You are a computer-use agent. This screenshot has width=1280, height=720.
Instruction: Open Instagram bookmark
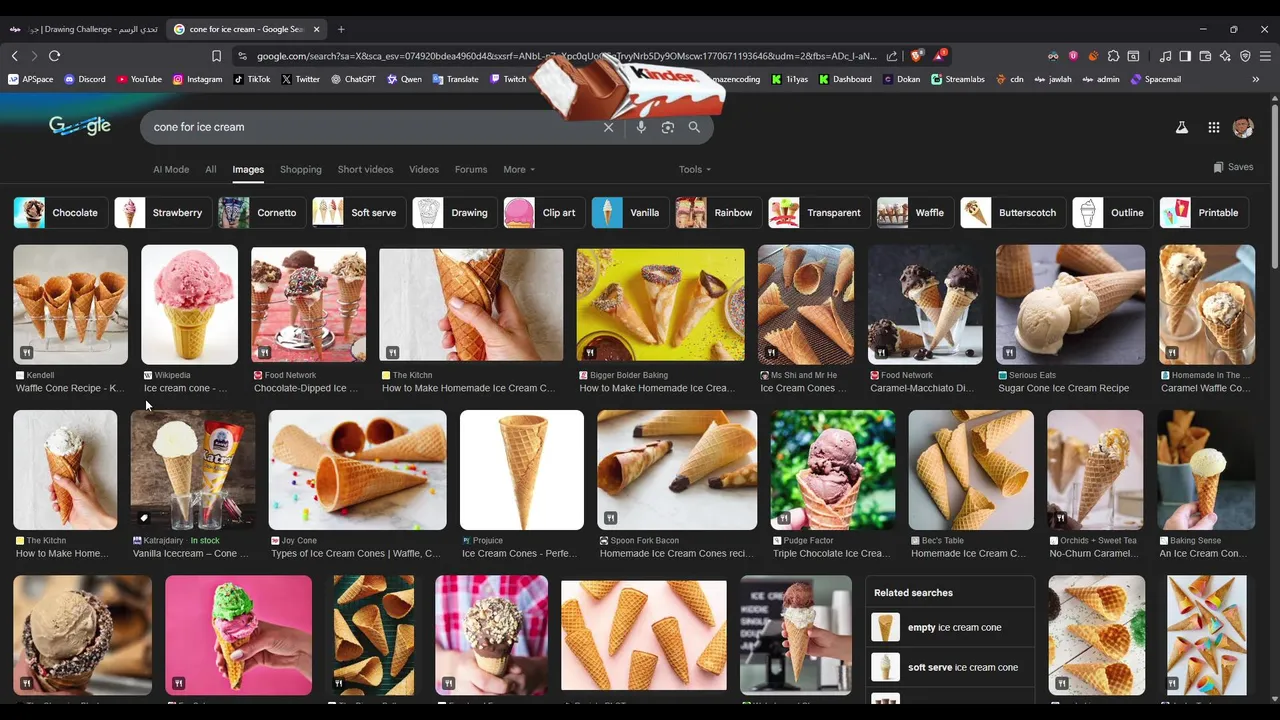point(197,79)
